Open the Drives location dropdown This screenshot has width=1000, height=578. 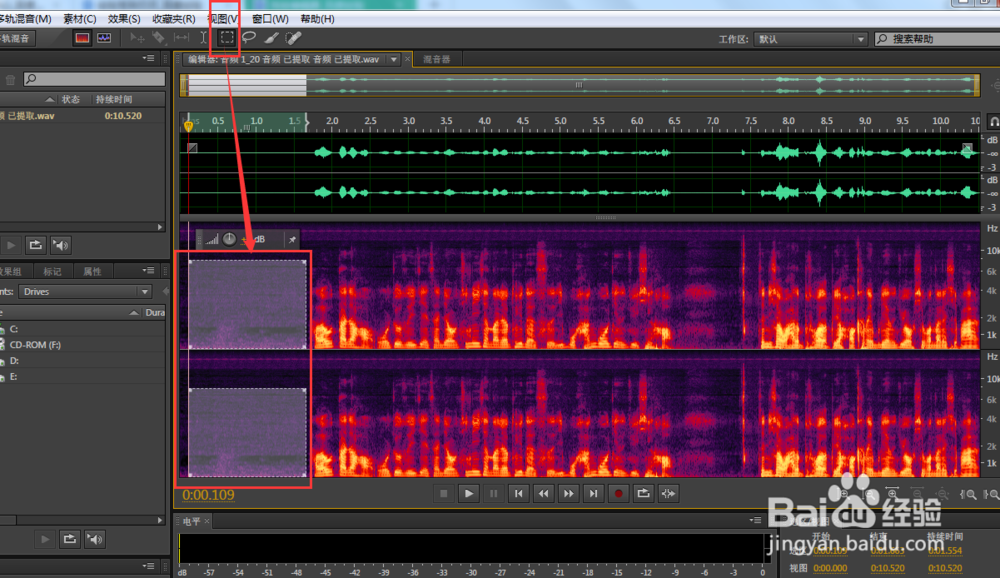click(x=85, y=292)
